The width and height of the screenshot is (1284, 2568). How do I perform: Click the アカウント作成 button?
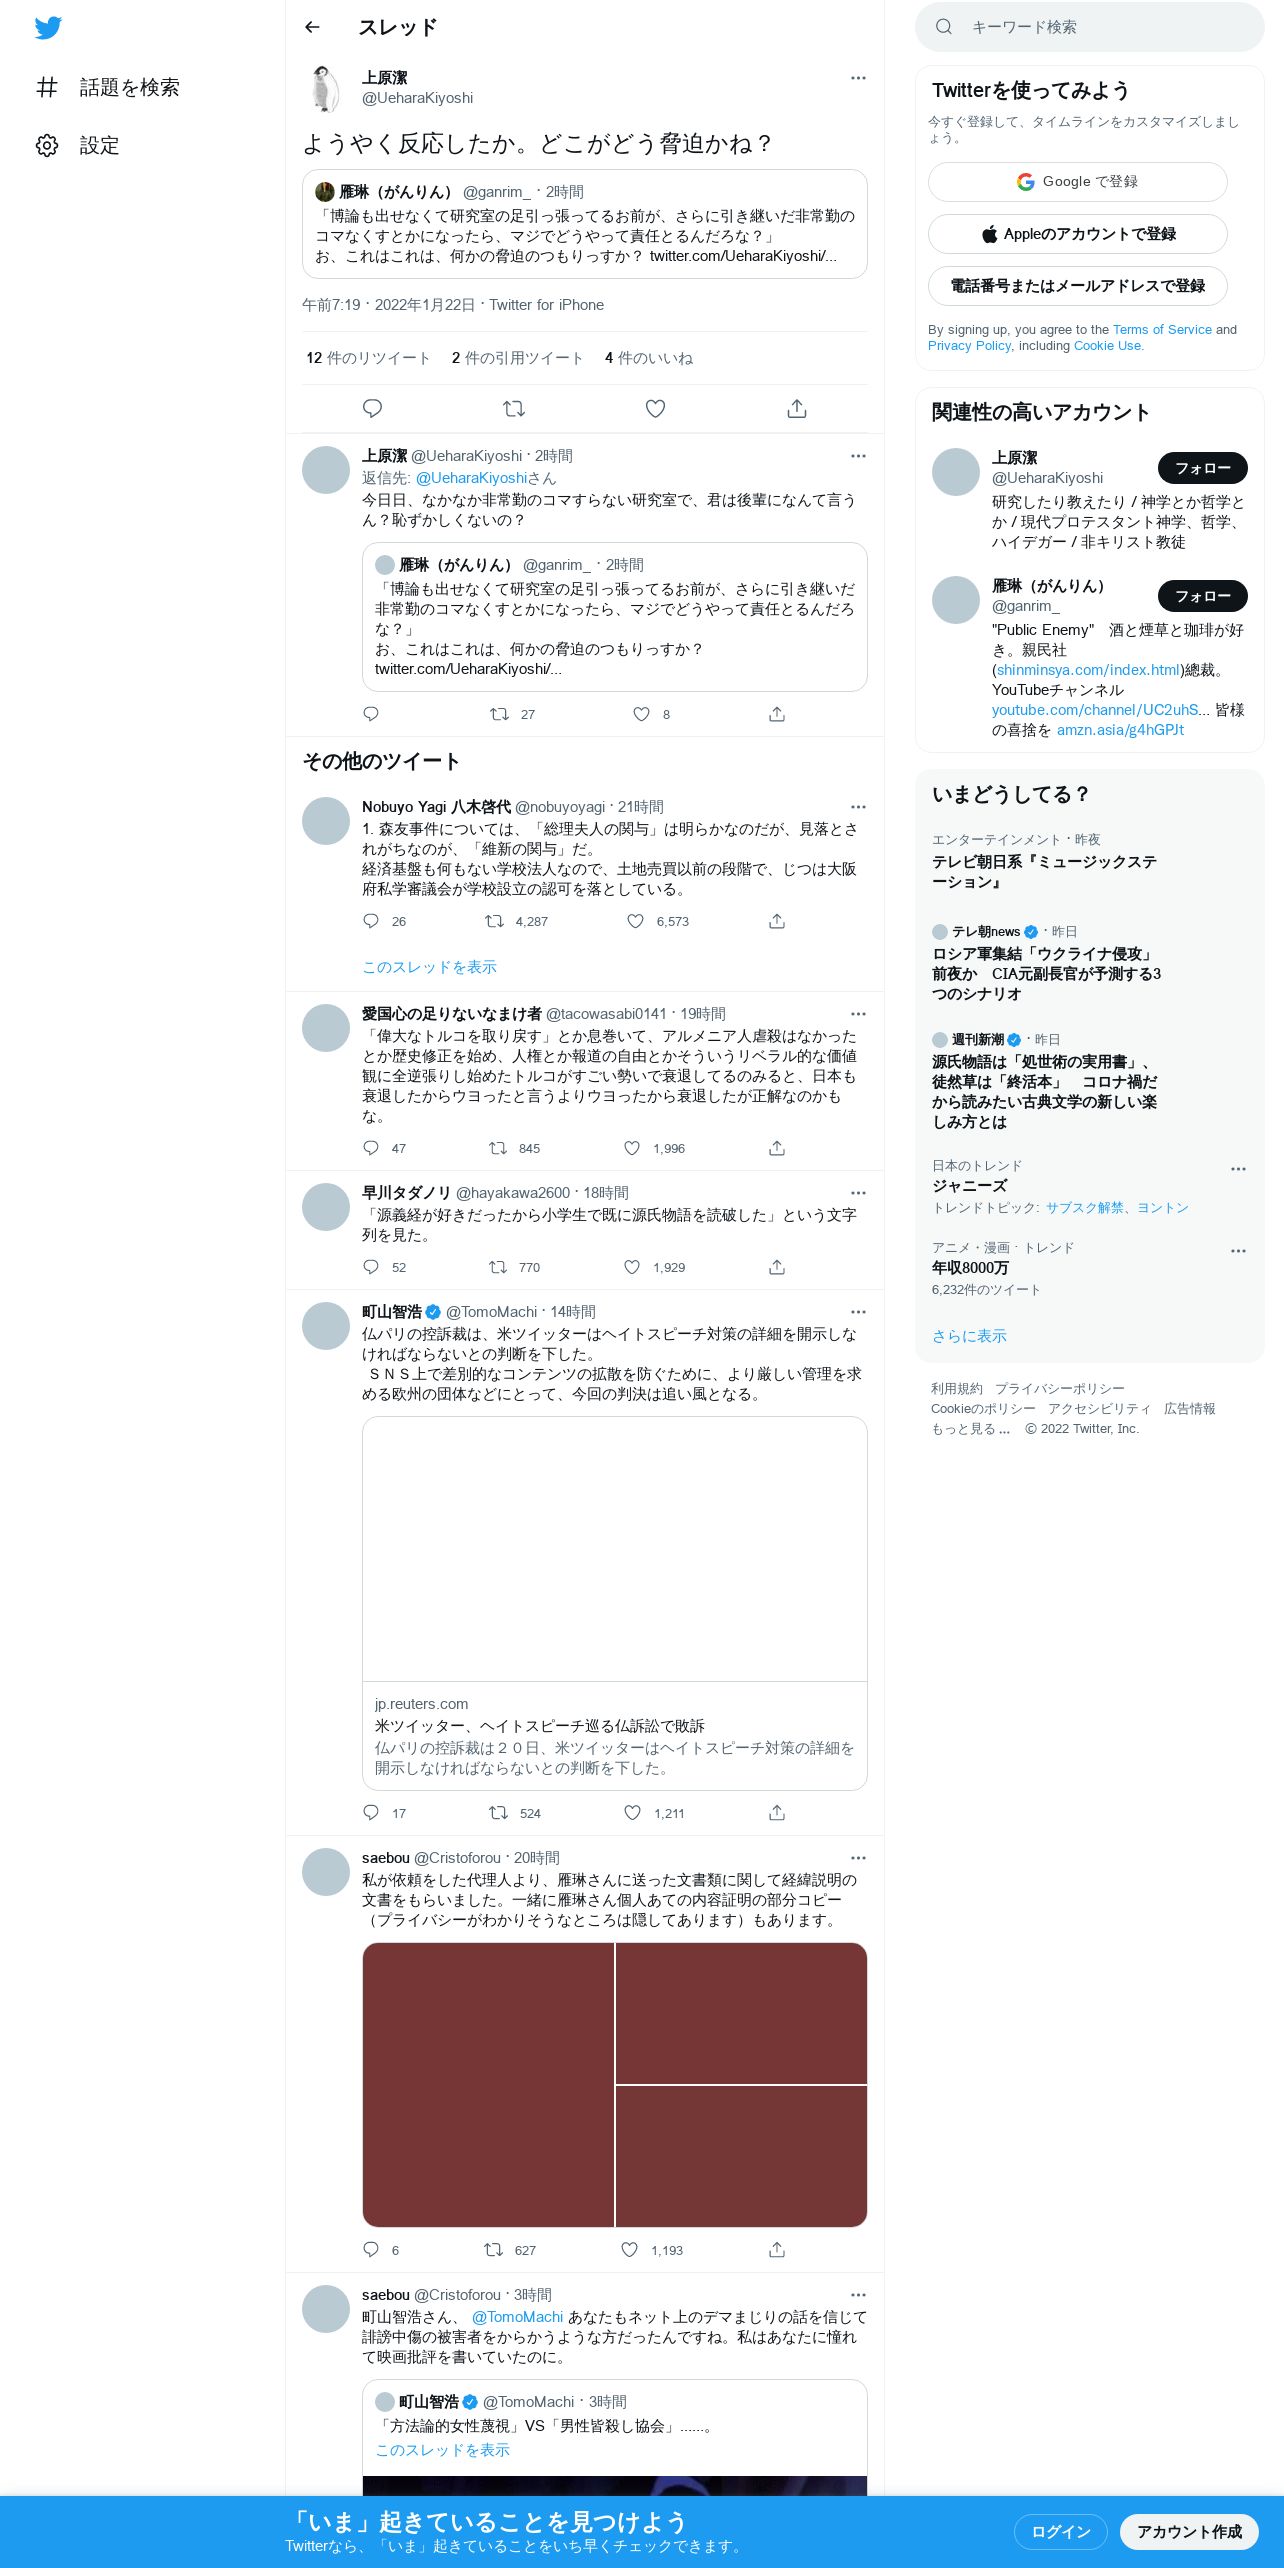tap(1189, 2531)
